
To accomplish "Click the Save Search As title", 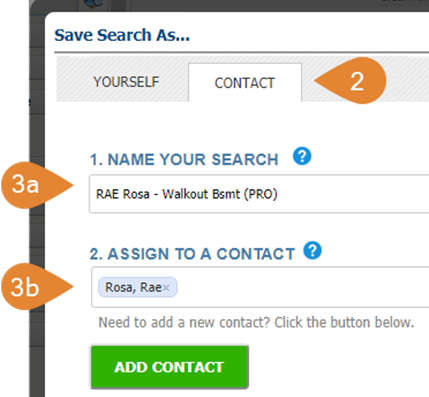I will (122, 35).
